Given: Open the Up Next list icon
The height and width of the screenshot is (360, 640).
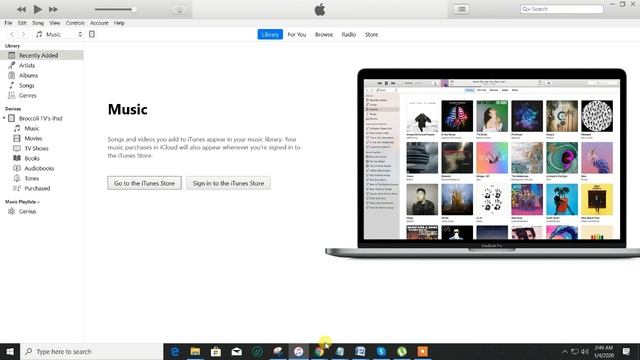Looking at the screenshot, I should (461, 9).
